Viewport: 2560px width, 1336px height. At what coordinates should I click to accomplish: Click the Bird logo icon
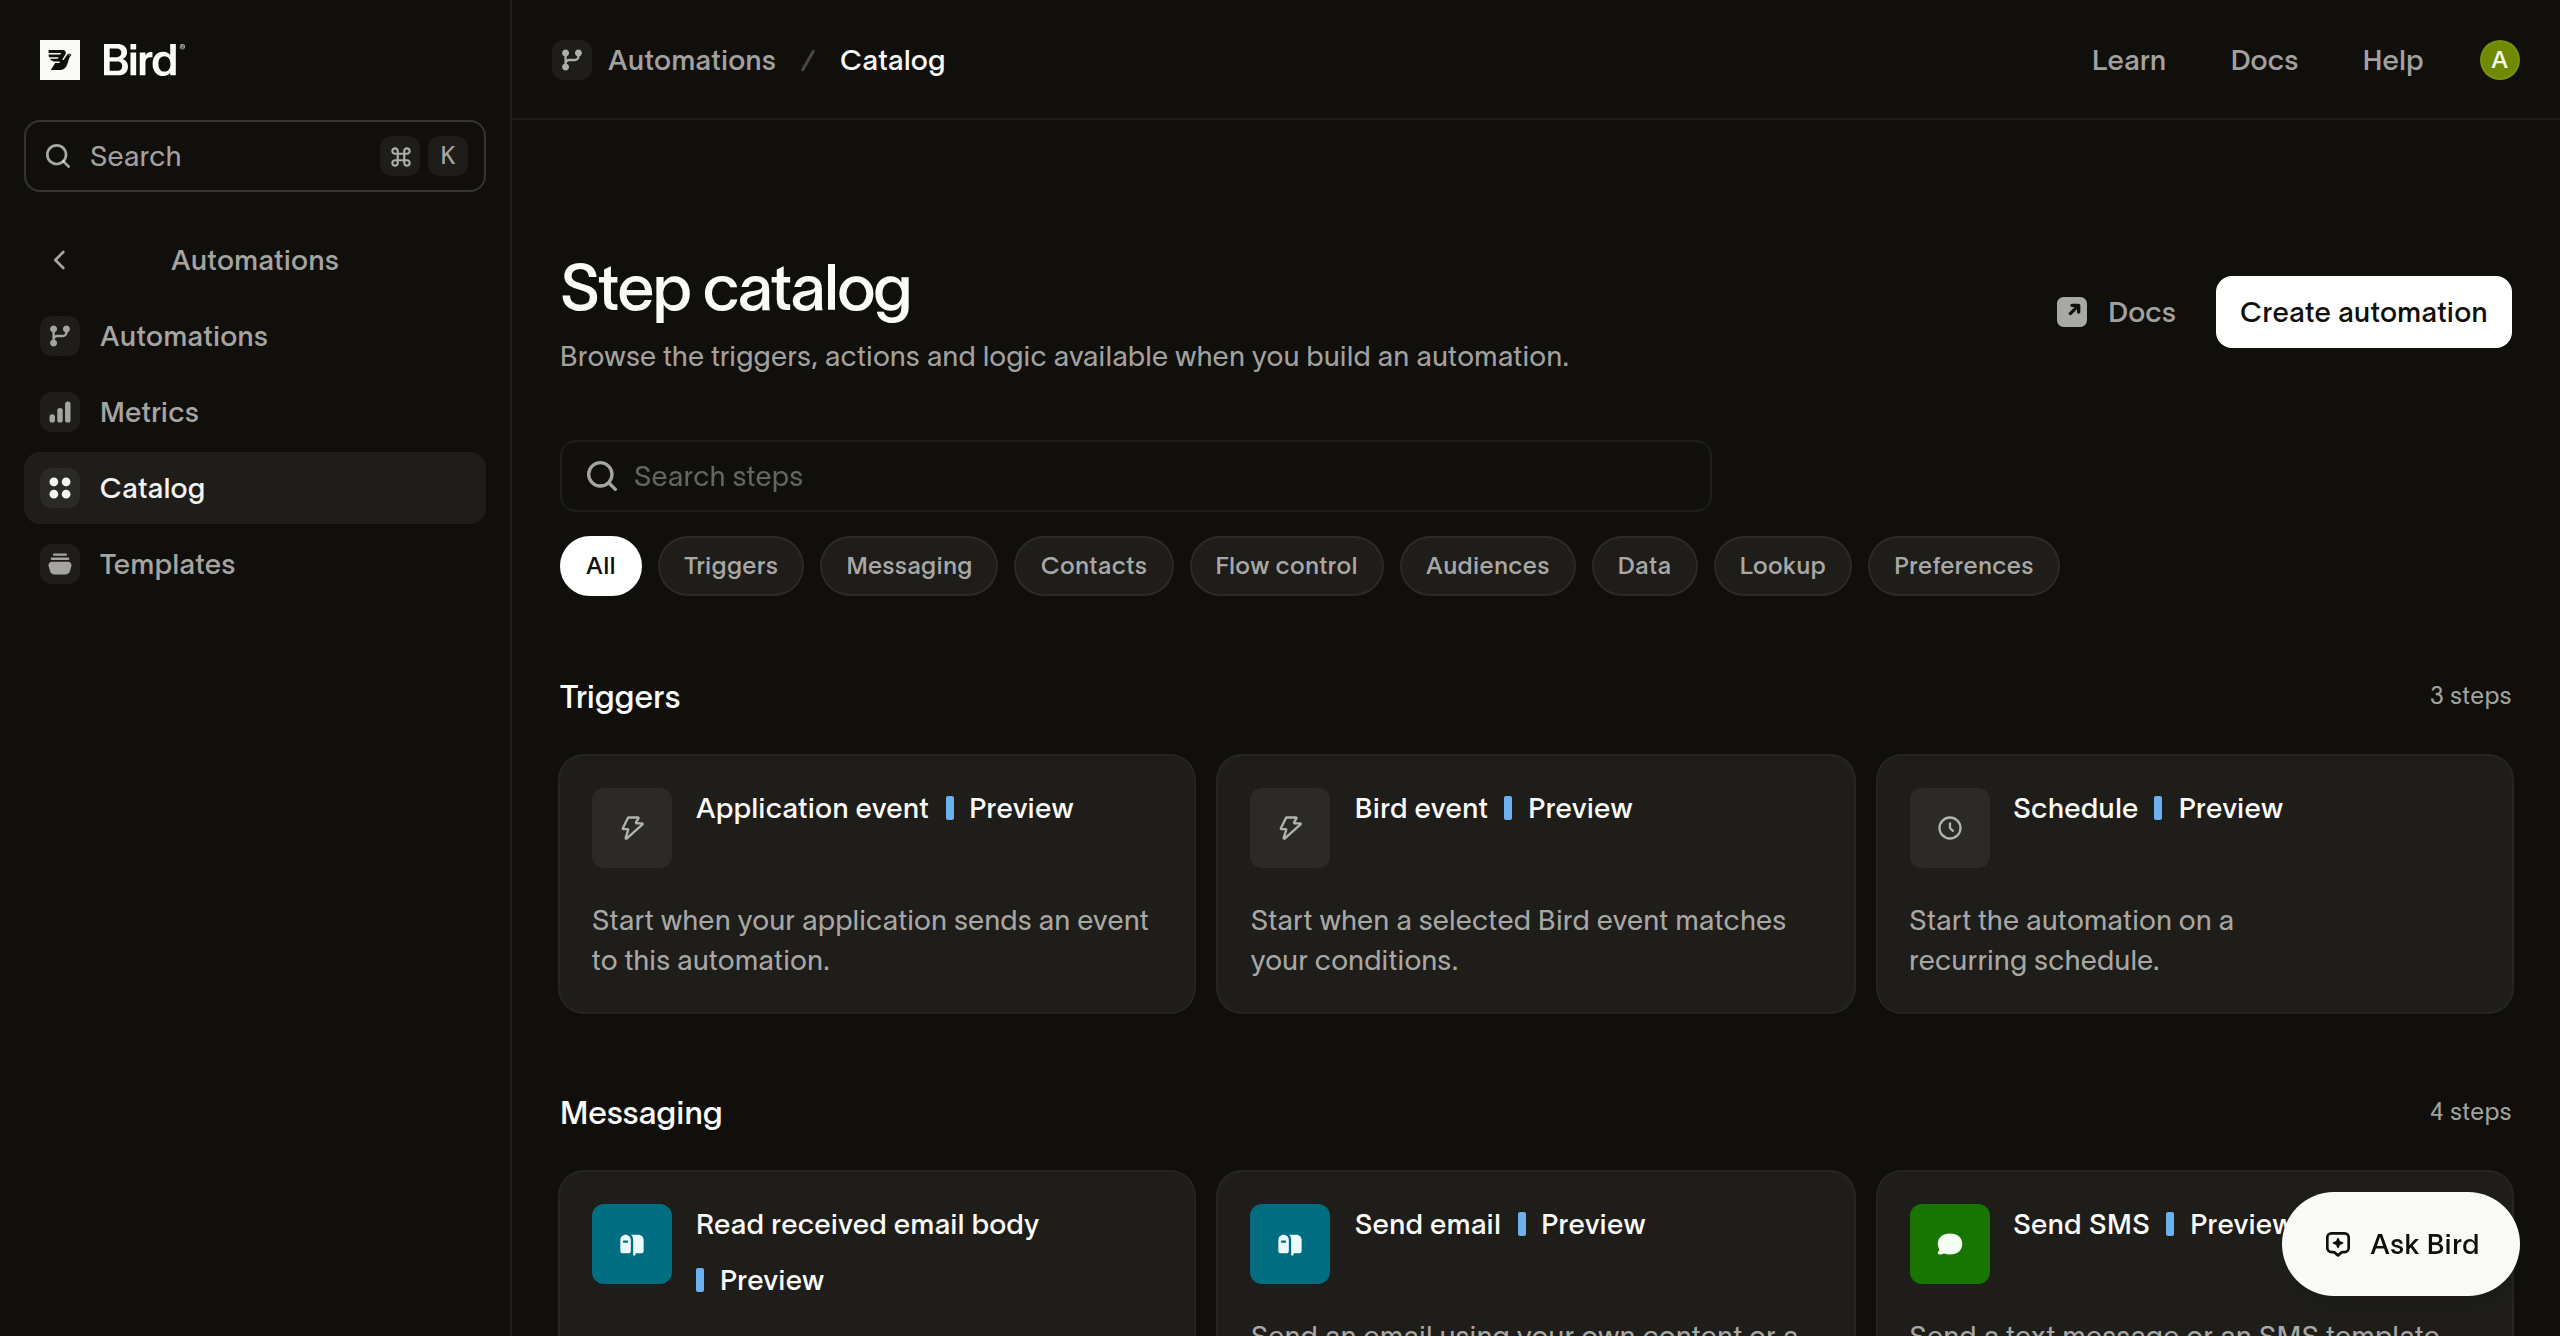(60, 60)
